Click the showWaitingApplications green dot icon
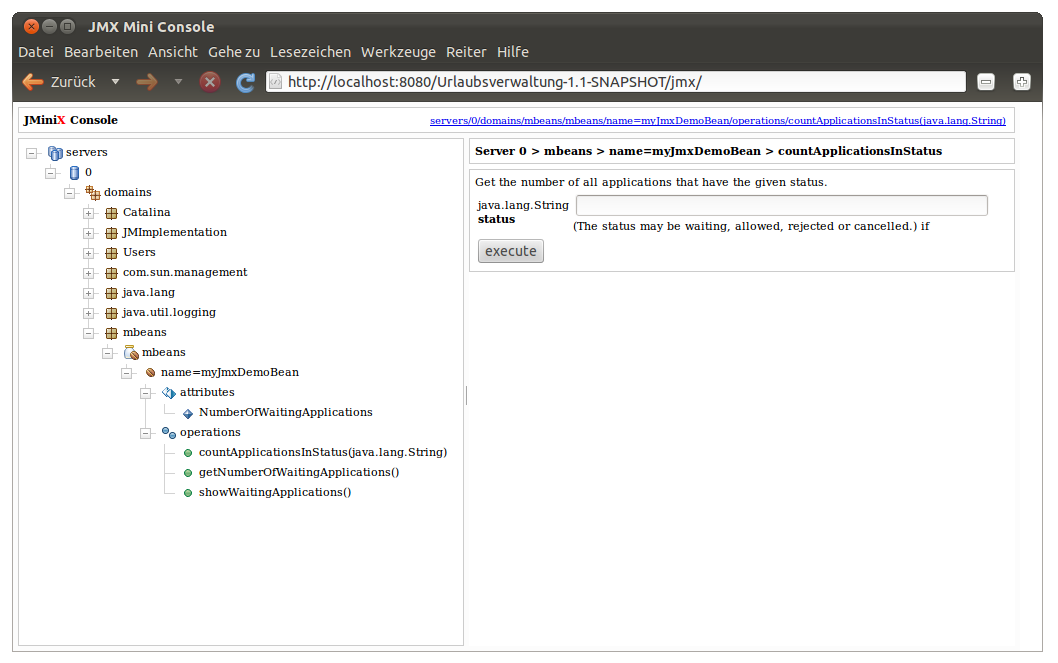 pos(188,493)
